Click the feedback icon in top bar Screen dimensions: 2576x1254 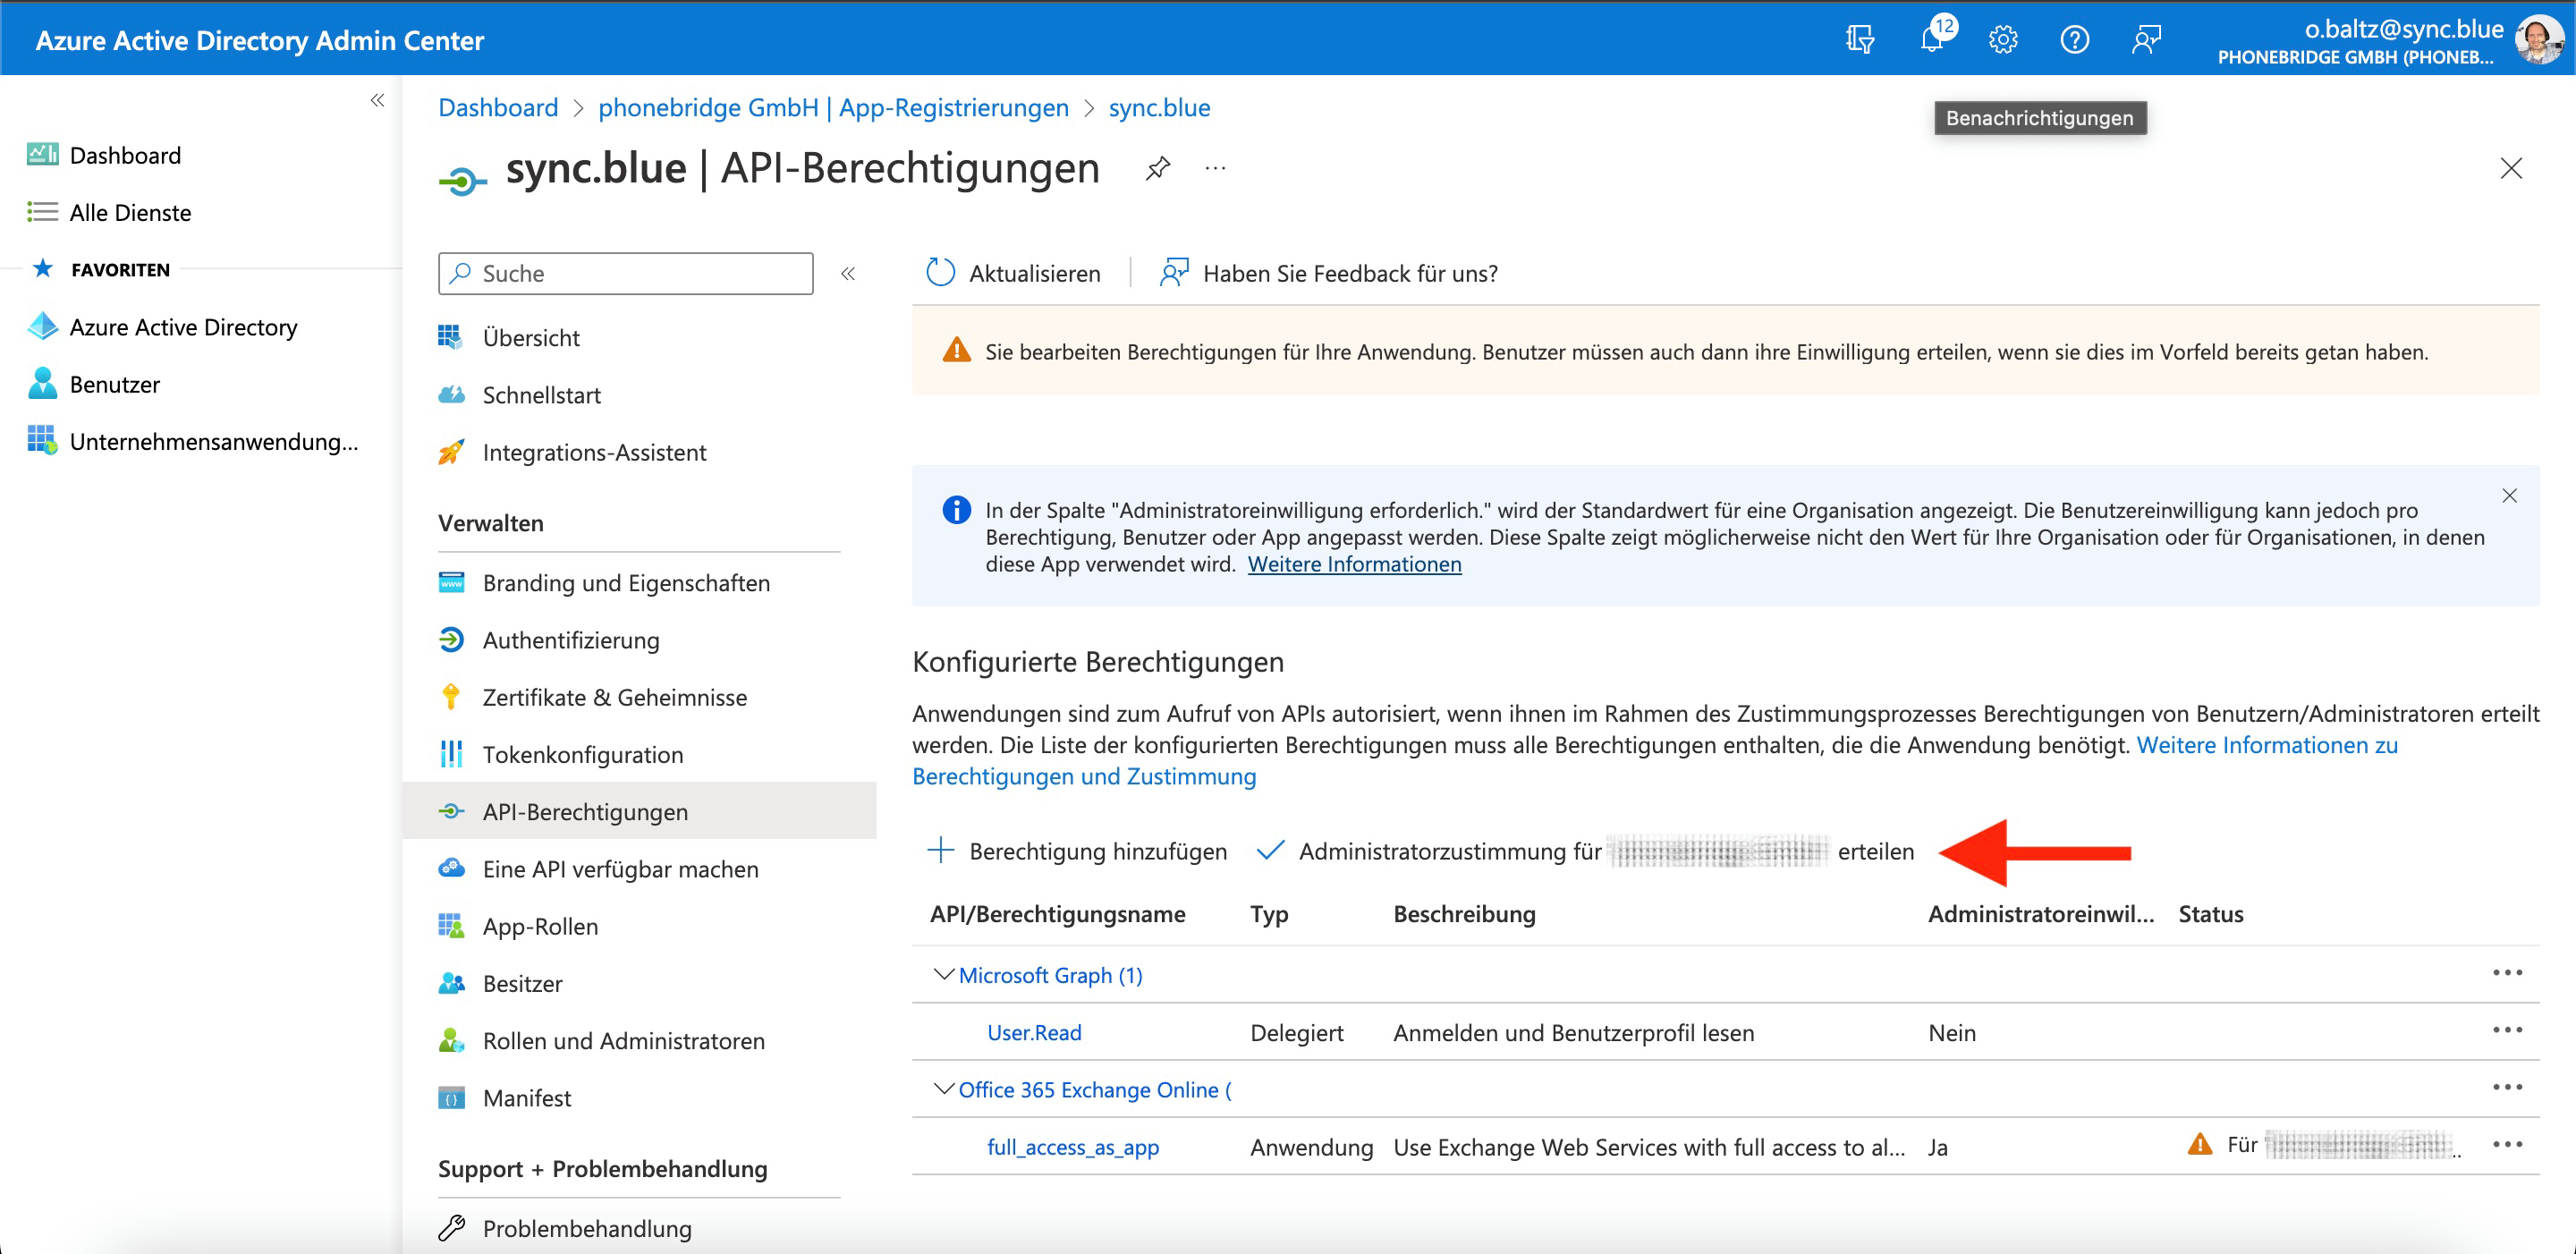click(x=2146, y=40)
